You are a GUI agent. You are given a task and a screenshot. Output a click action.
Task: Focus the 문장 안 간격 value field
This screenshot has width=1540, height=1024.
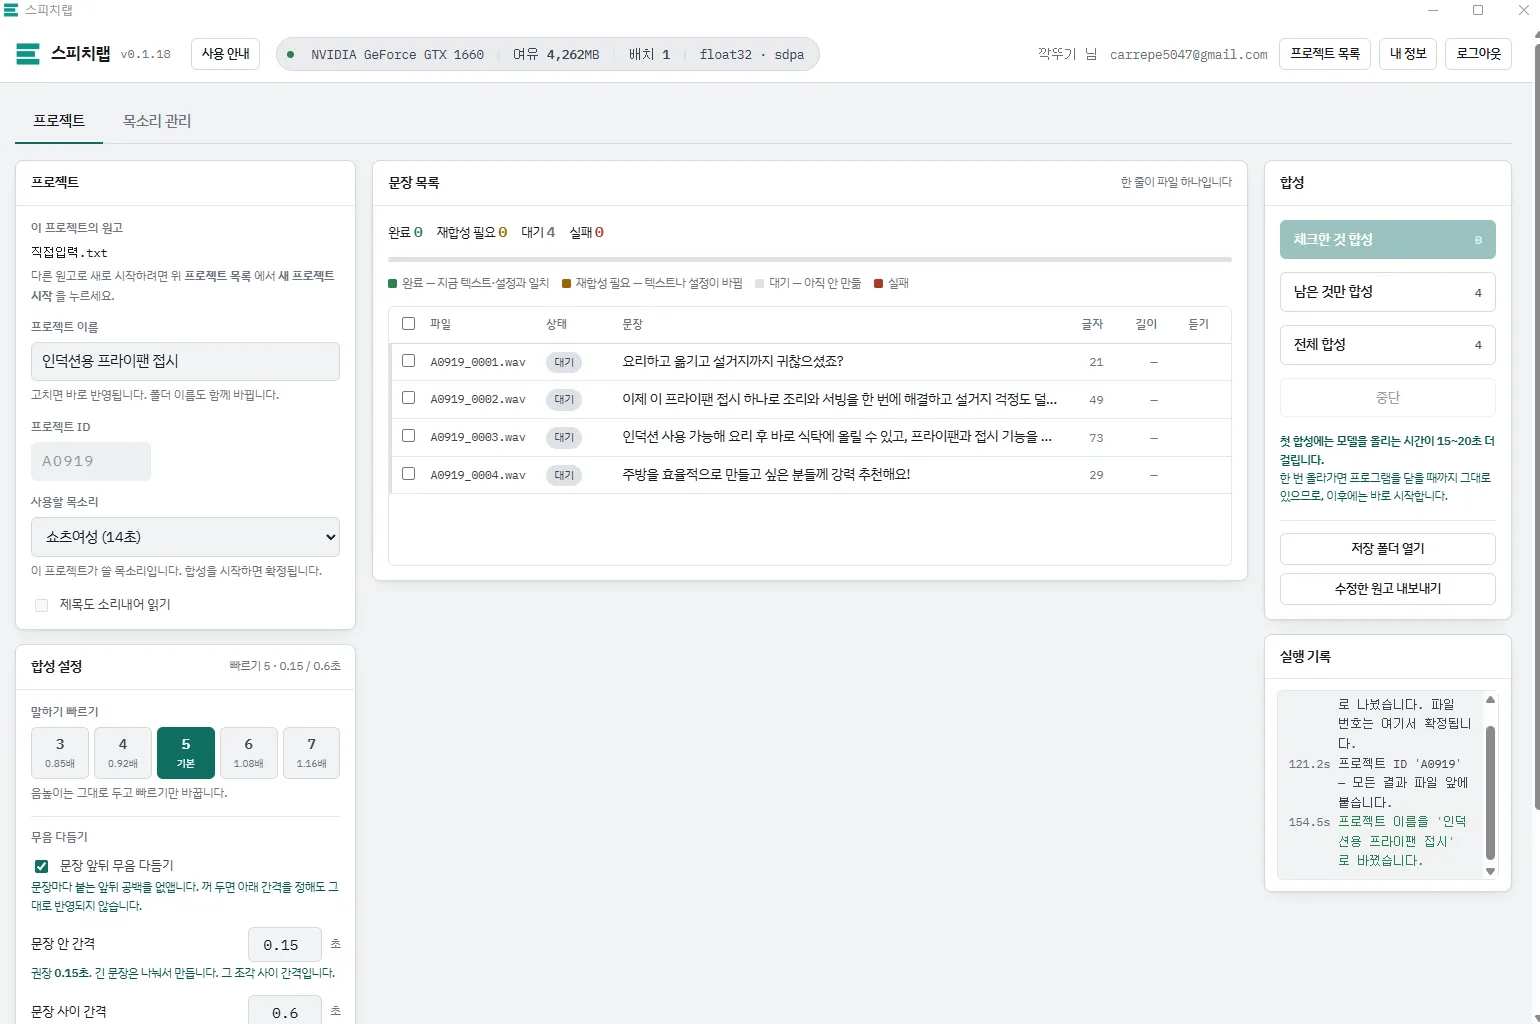285,945
